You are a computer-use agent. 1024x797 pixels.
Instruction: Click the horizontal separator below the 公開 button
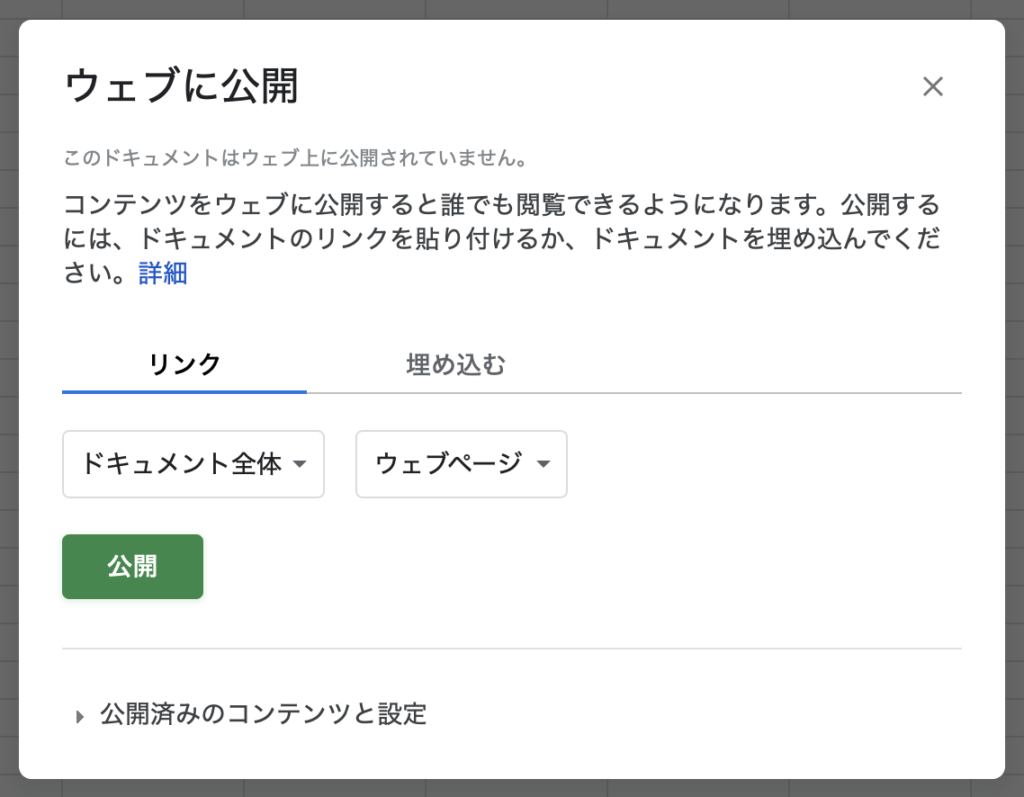[x=512, y=649]
